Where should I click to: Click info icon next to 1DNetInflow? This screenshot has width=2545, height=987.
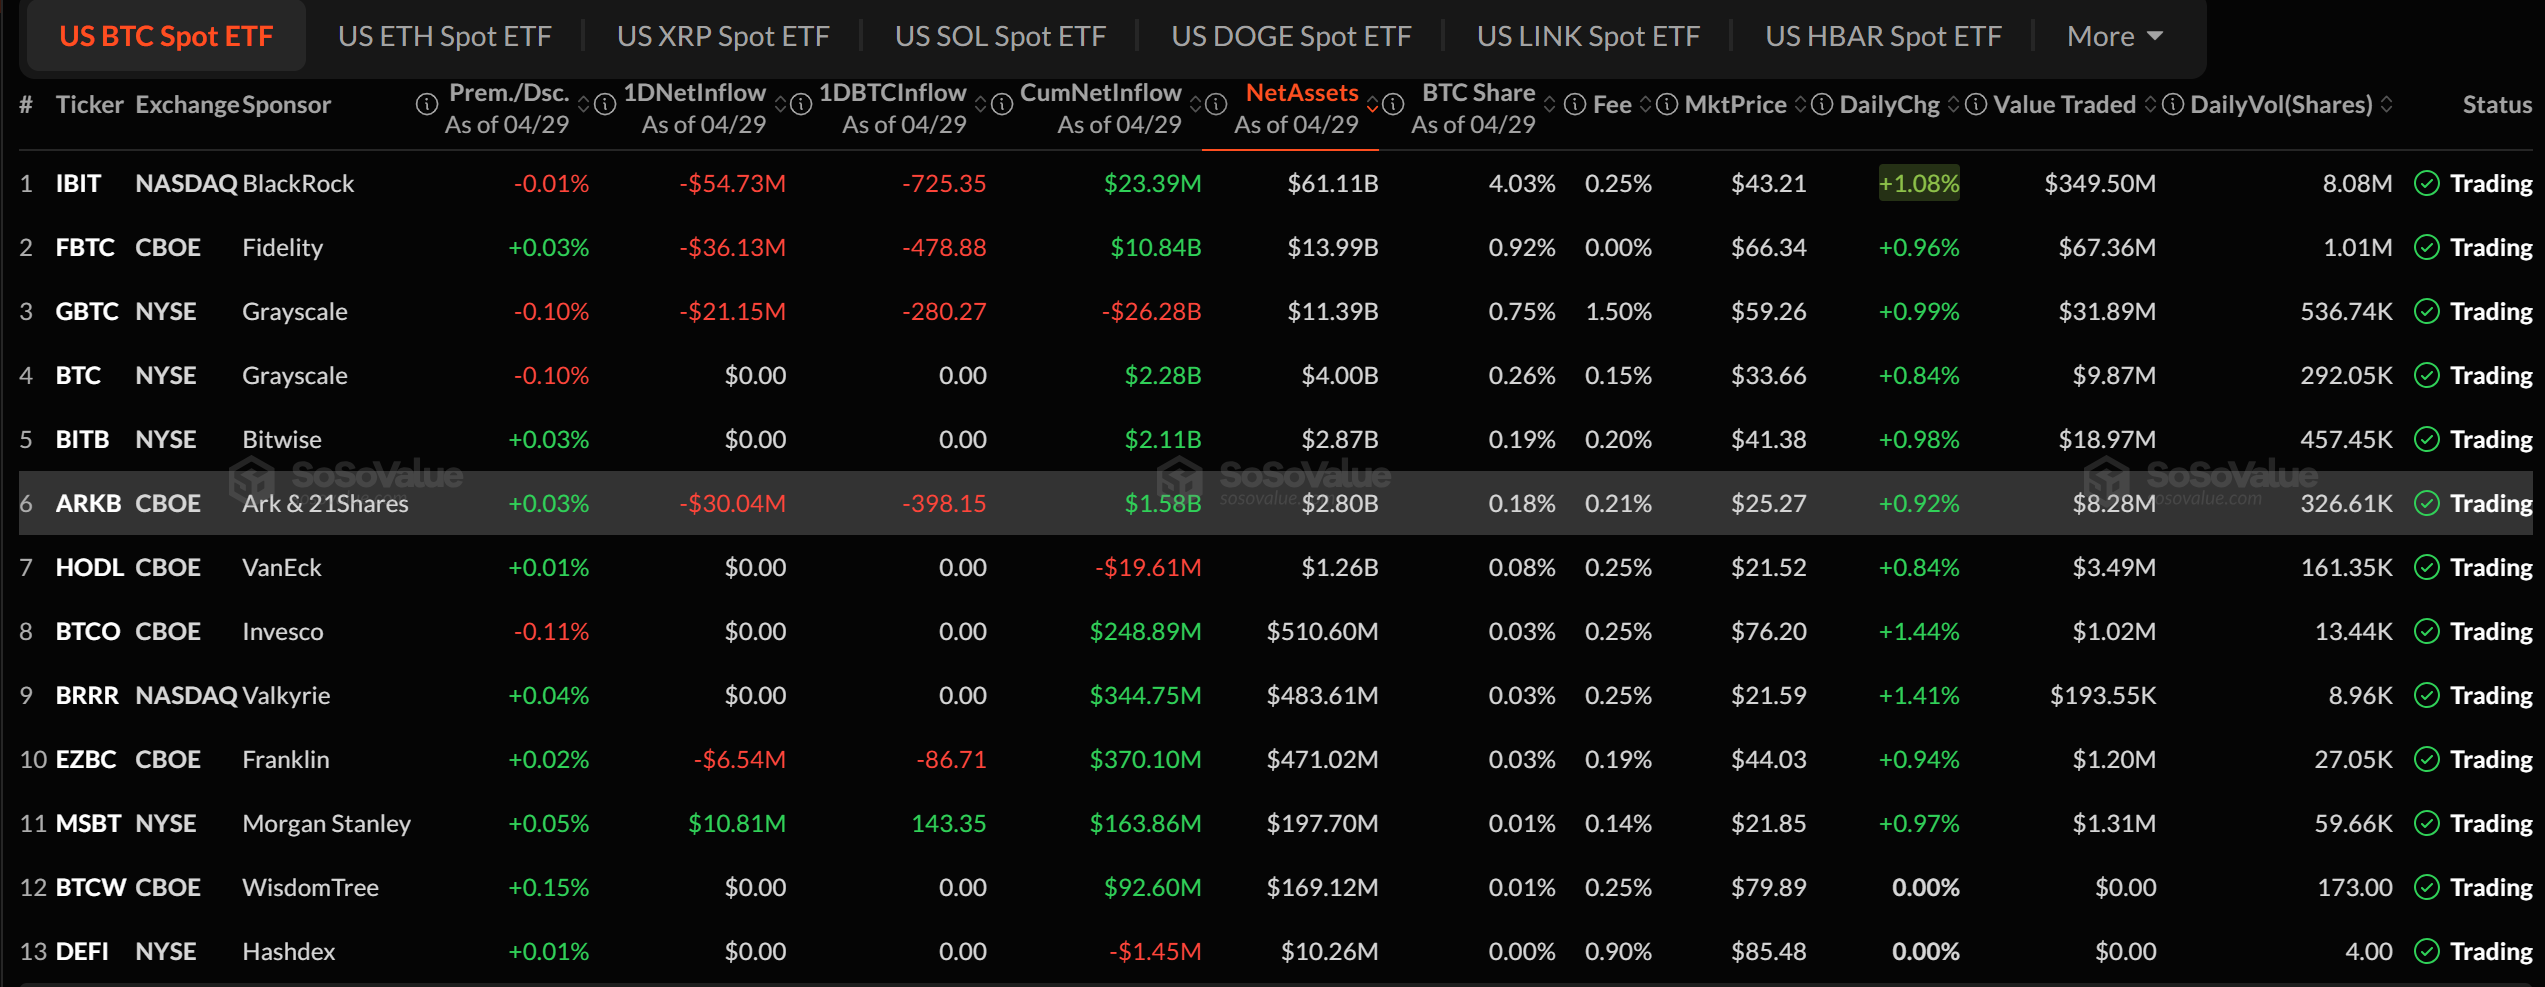point(605,104)
